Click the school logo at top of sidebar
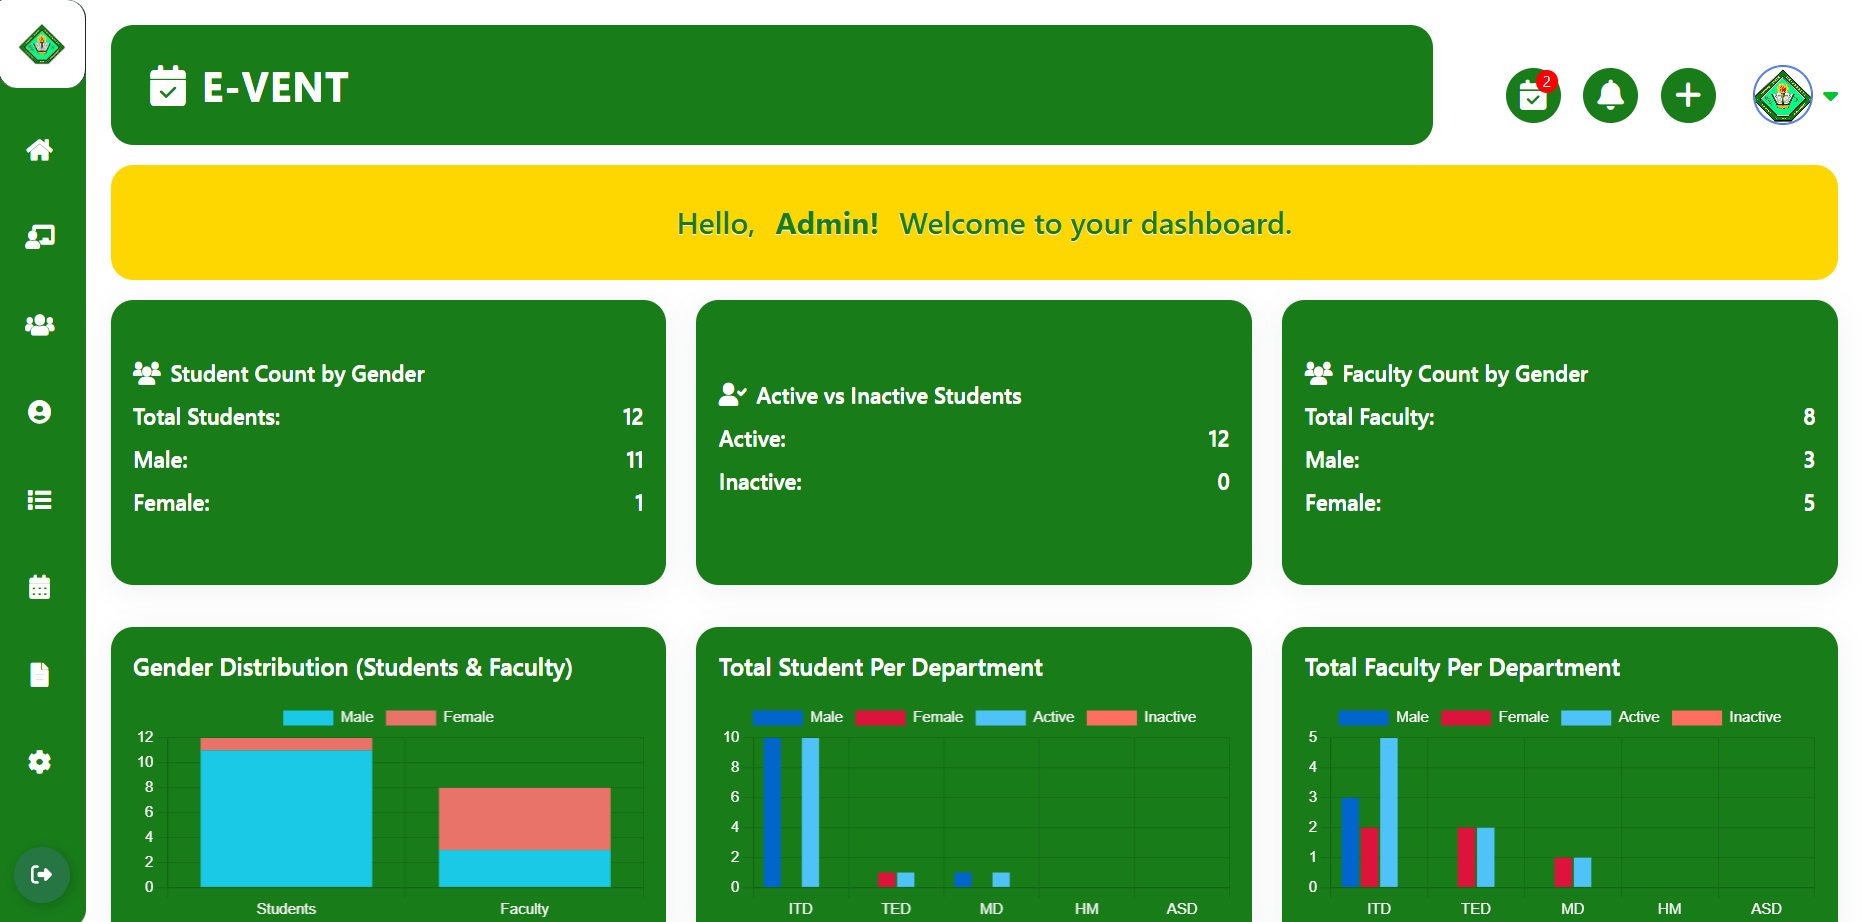The width and height of the screenshot is (1862, 922). (42, 45)
